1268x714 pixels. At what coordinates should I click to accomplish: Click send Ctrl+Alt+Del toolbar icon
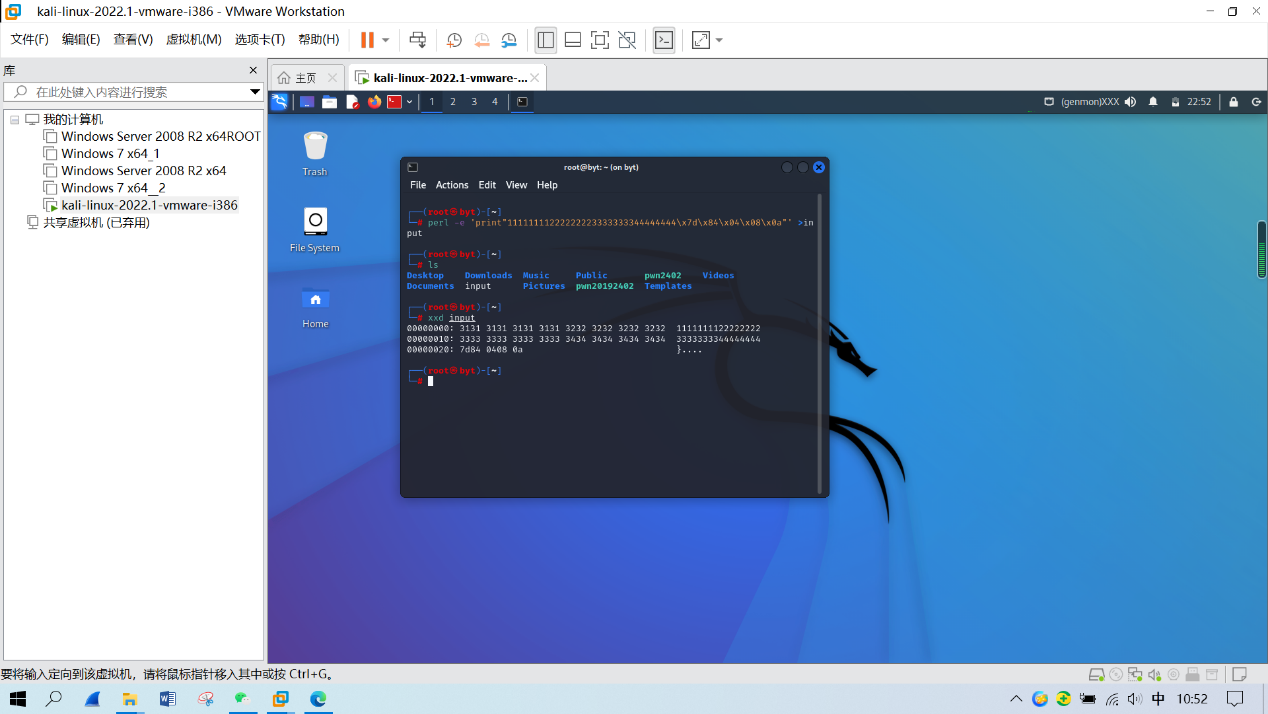418,40
